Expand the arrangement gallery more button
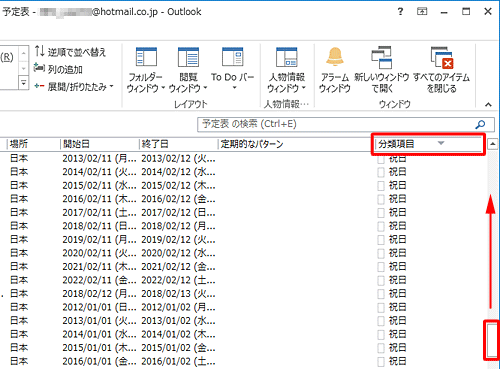Screen dimensions: 500x369 coord(23,83)
